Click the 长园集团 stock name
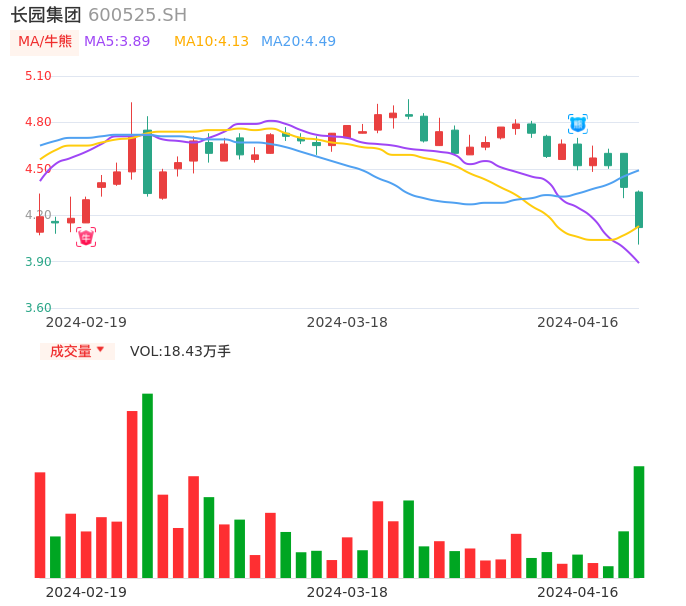This screenshot has height=606, width=686. (46, 15)
